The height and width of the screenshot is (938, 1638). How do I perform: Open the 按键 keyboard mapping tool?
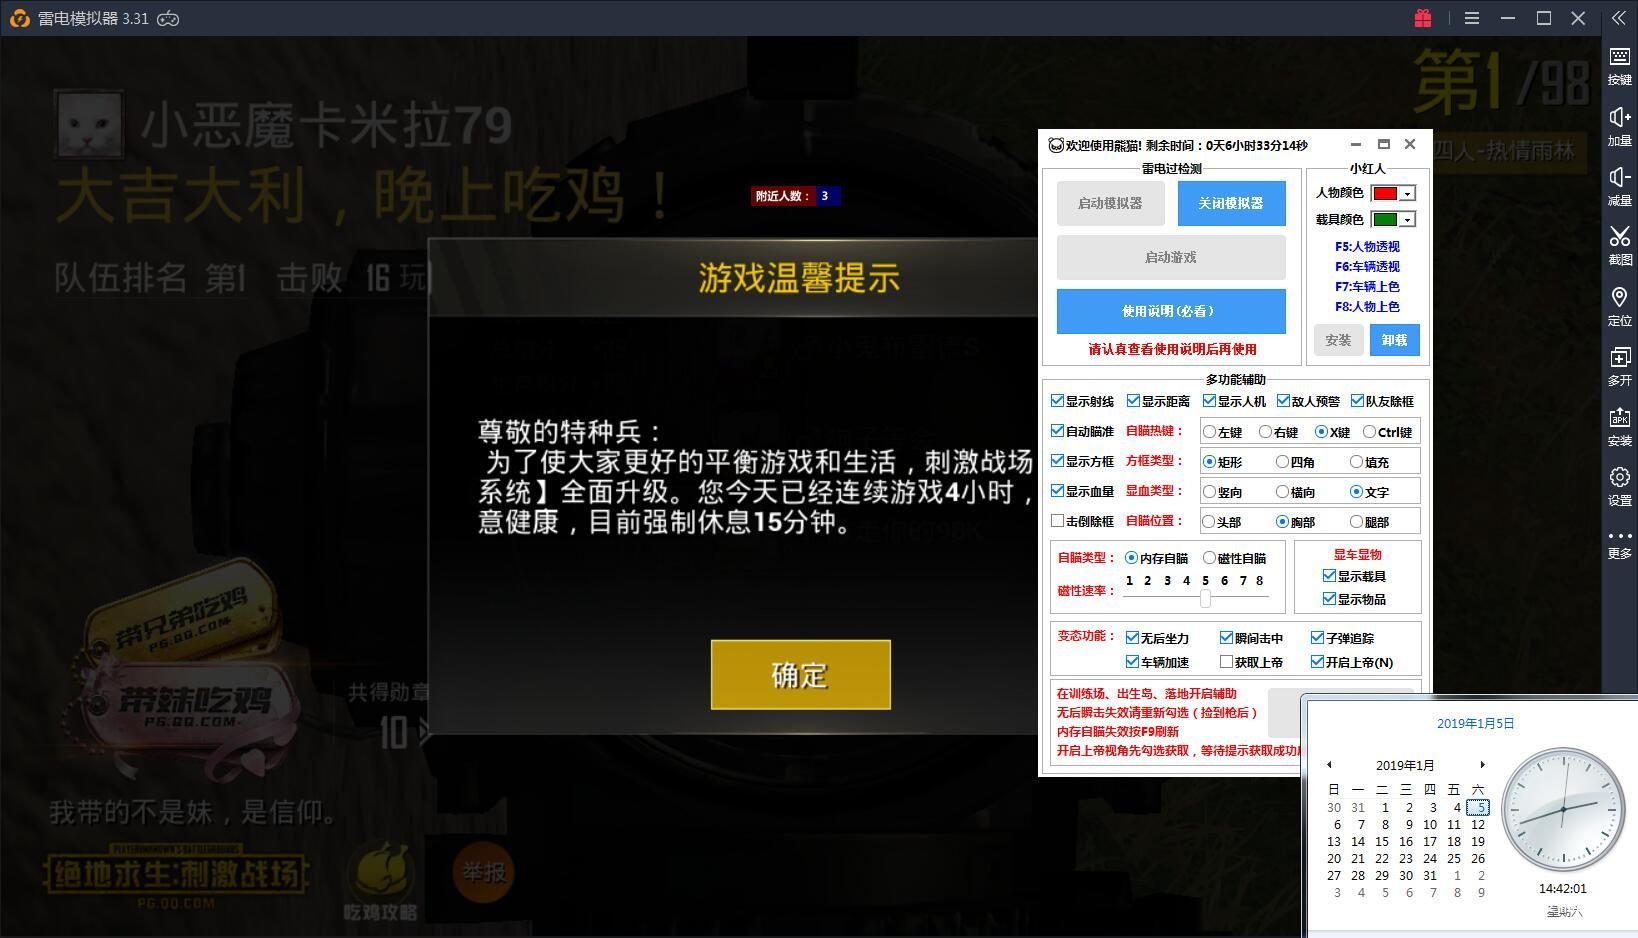coord(1620,65)
